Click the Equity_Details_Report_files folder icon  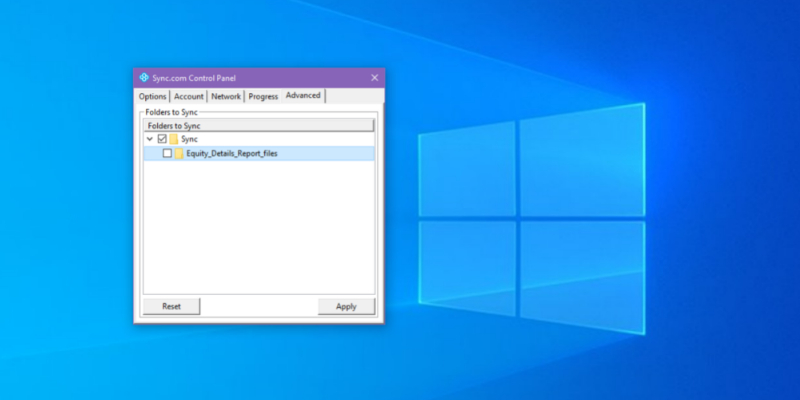[179, 154]
